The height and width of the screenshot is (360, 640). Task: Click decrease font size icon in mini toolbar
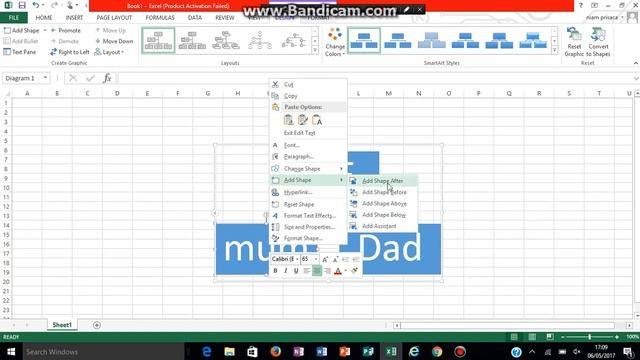click(x=336, y=259)
